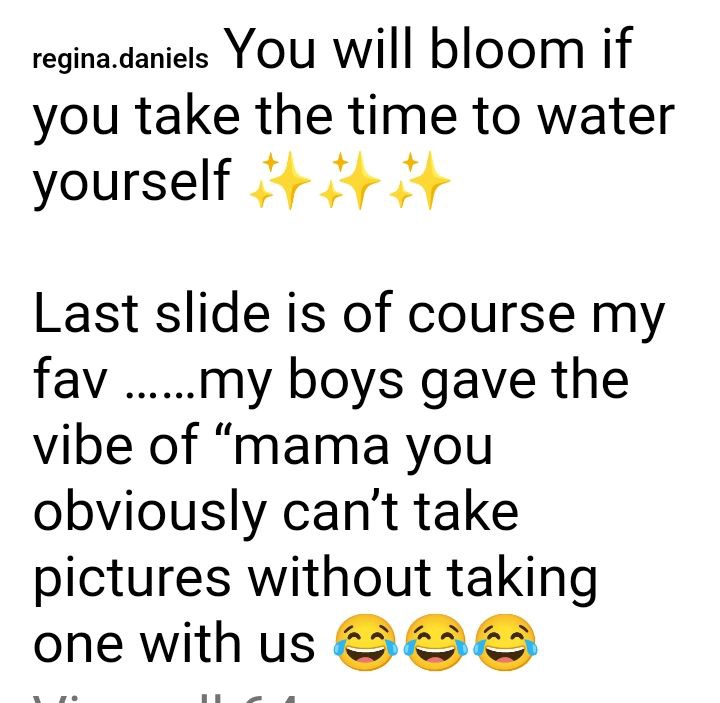Click the last laughing-crying emoji
This screenshot has height=703, width=720.
506,642
